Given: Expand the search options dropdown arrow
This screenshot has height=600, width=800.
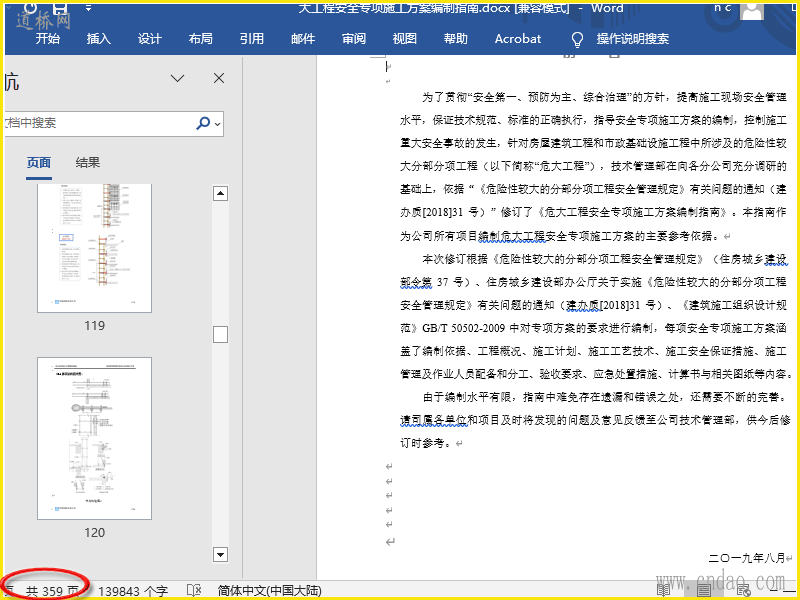Looking at the screenshot, I should click(217, 123).
